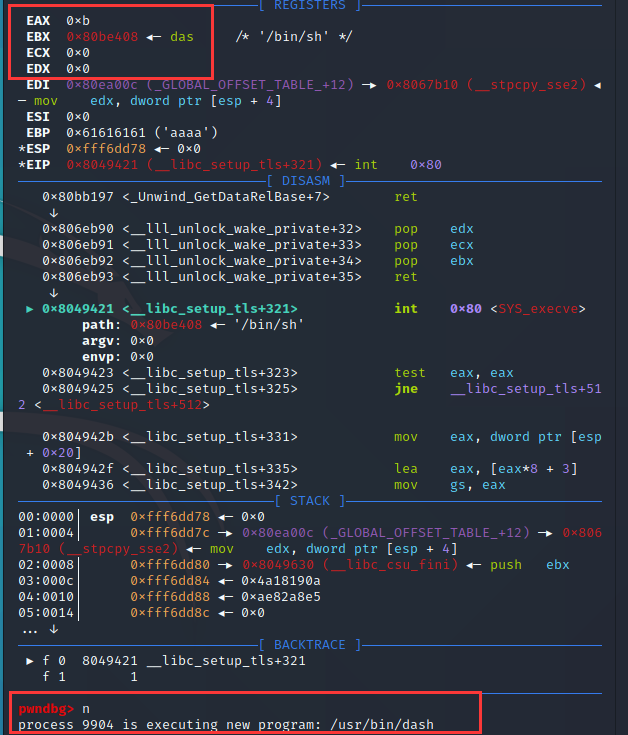This screenshot has height=735, width=628.
Task: Click the DISASM section header
Action: pos(306,181)
